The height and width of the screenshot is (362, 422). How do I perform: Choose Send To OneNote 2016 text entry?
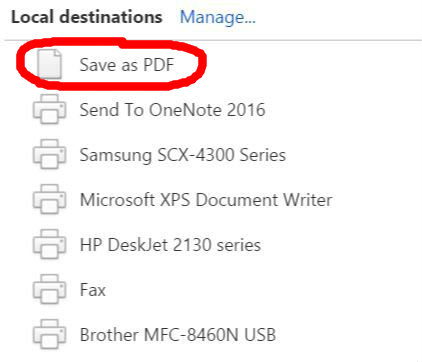(172, 110)
